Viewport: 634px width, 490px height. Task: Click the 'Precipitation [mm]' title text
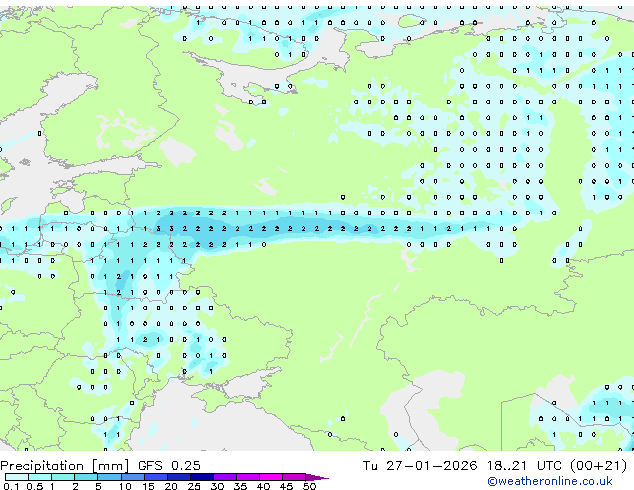64,466
